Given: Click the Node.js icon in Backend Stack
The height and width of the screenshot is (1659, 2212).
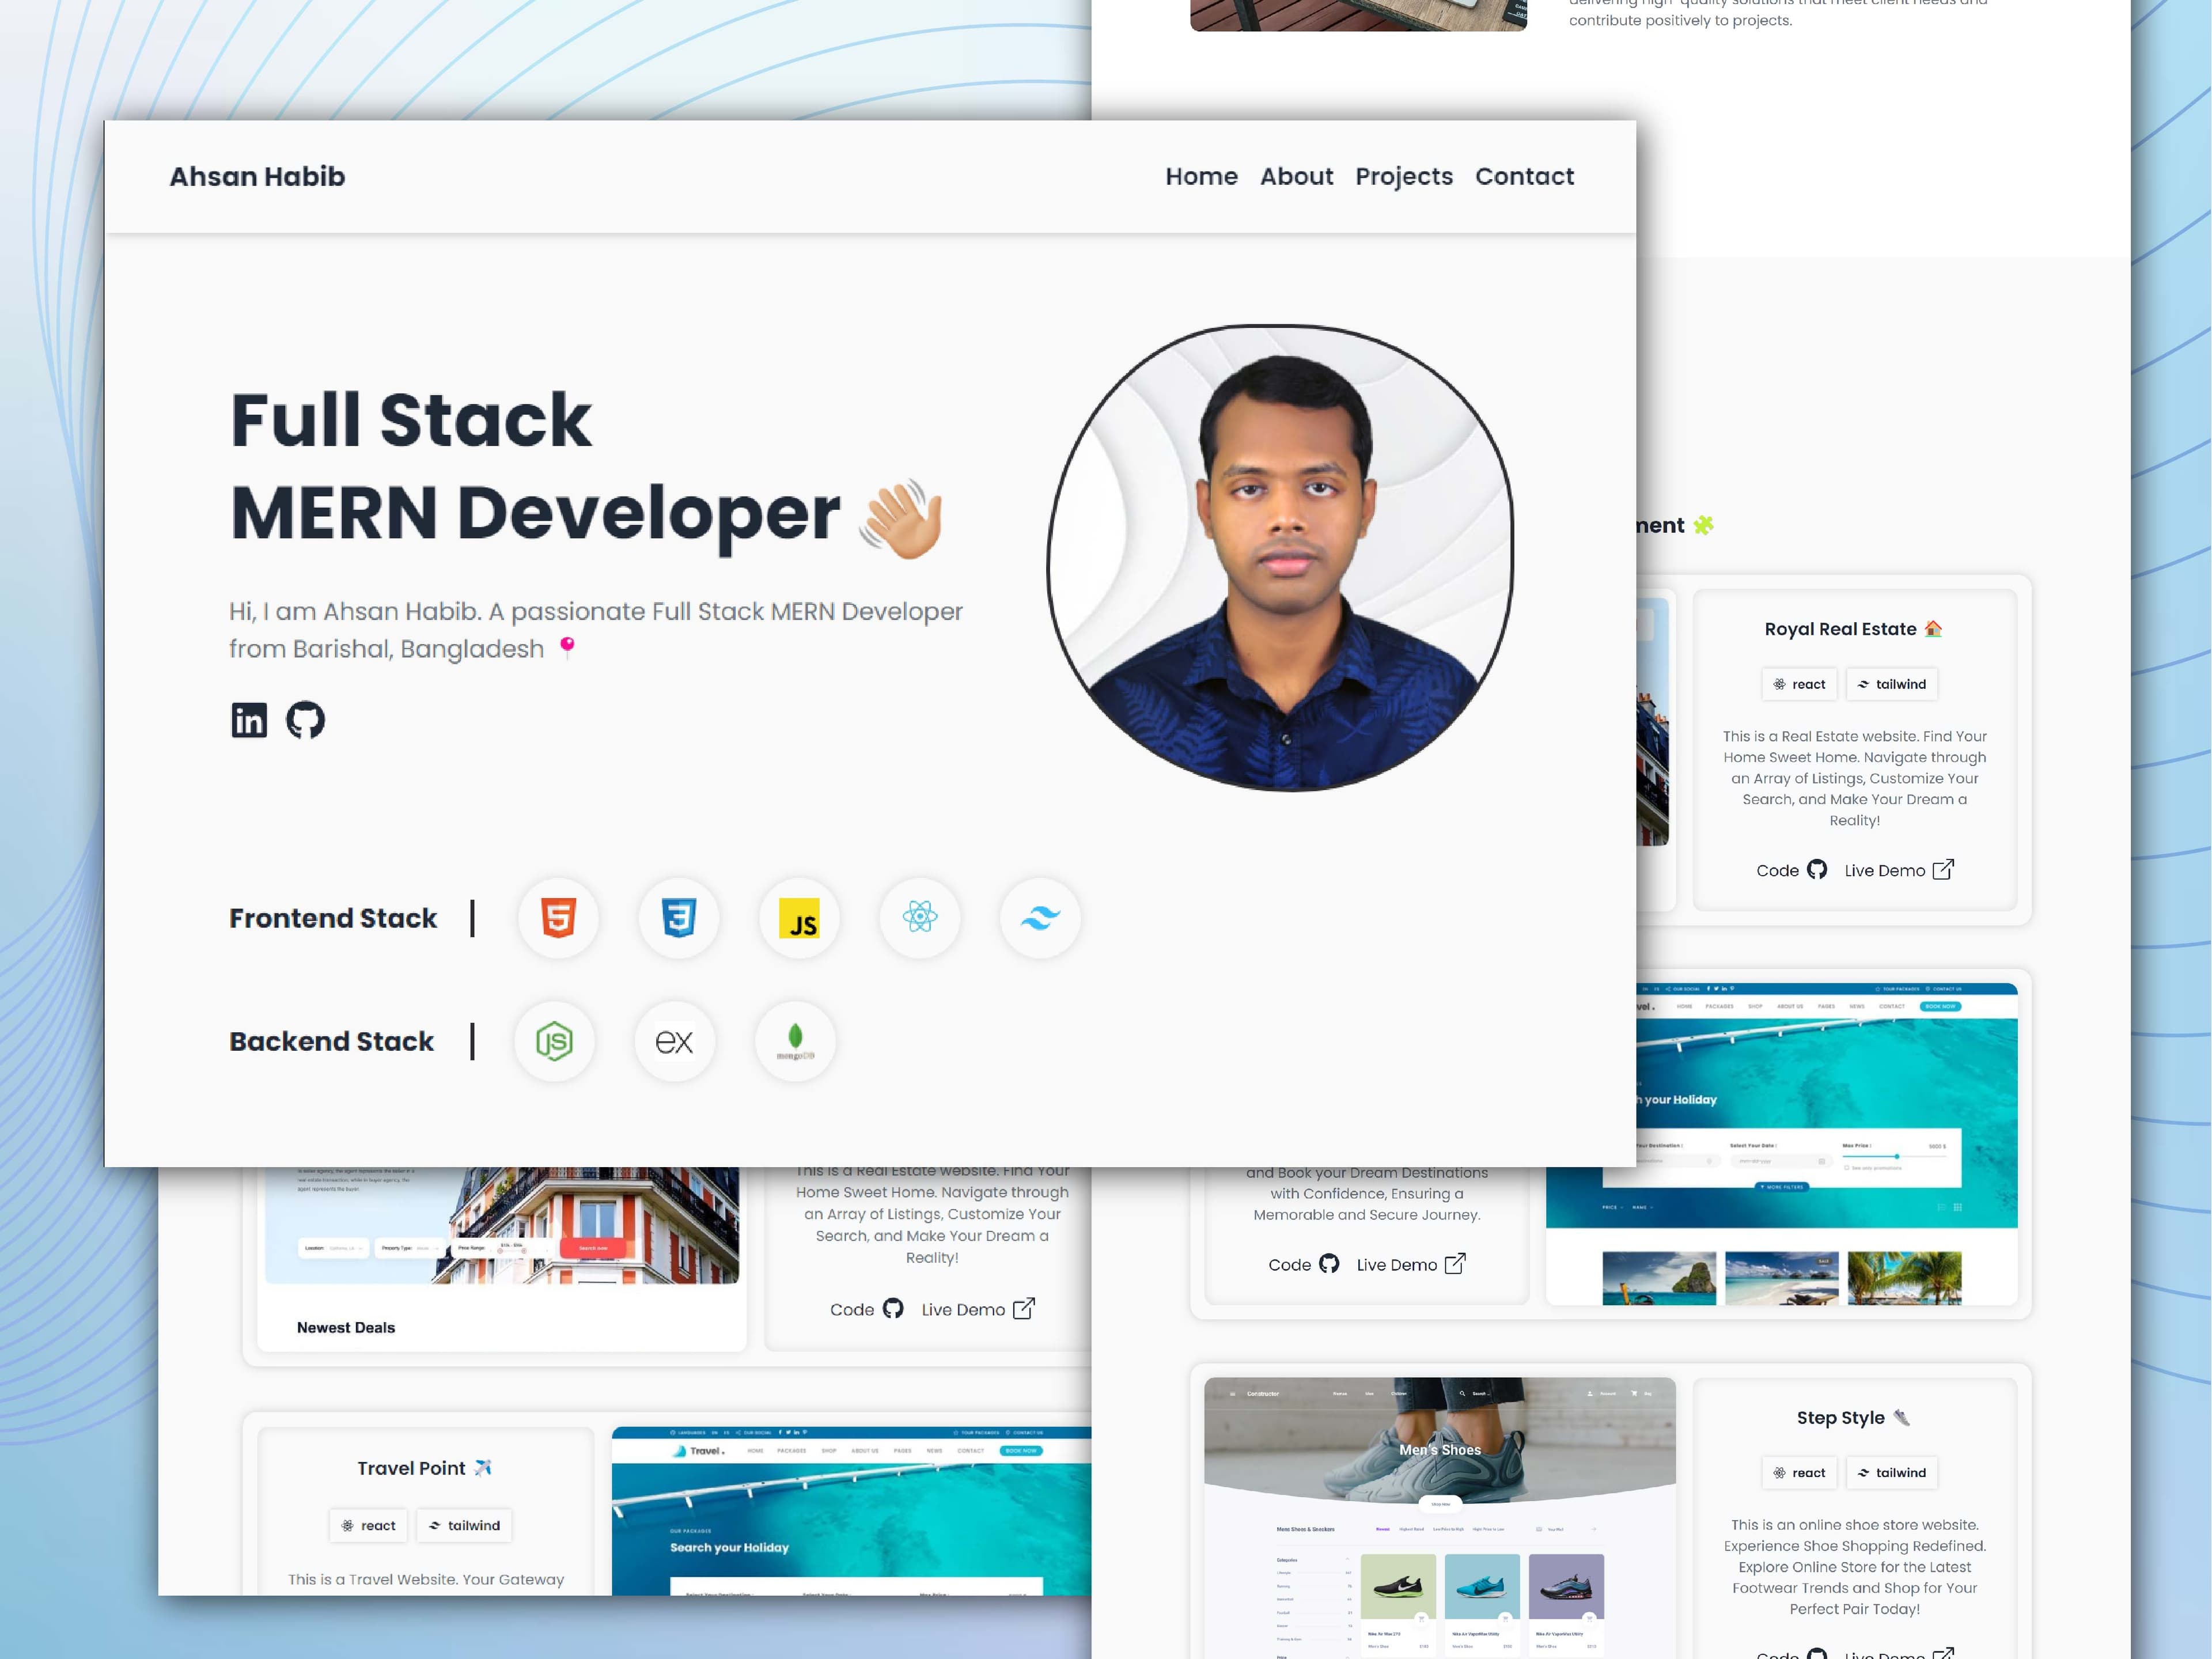Looking at the screenshot, I should click(x=554, y=1041).
